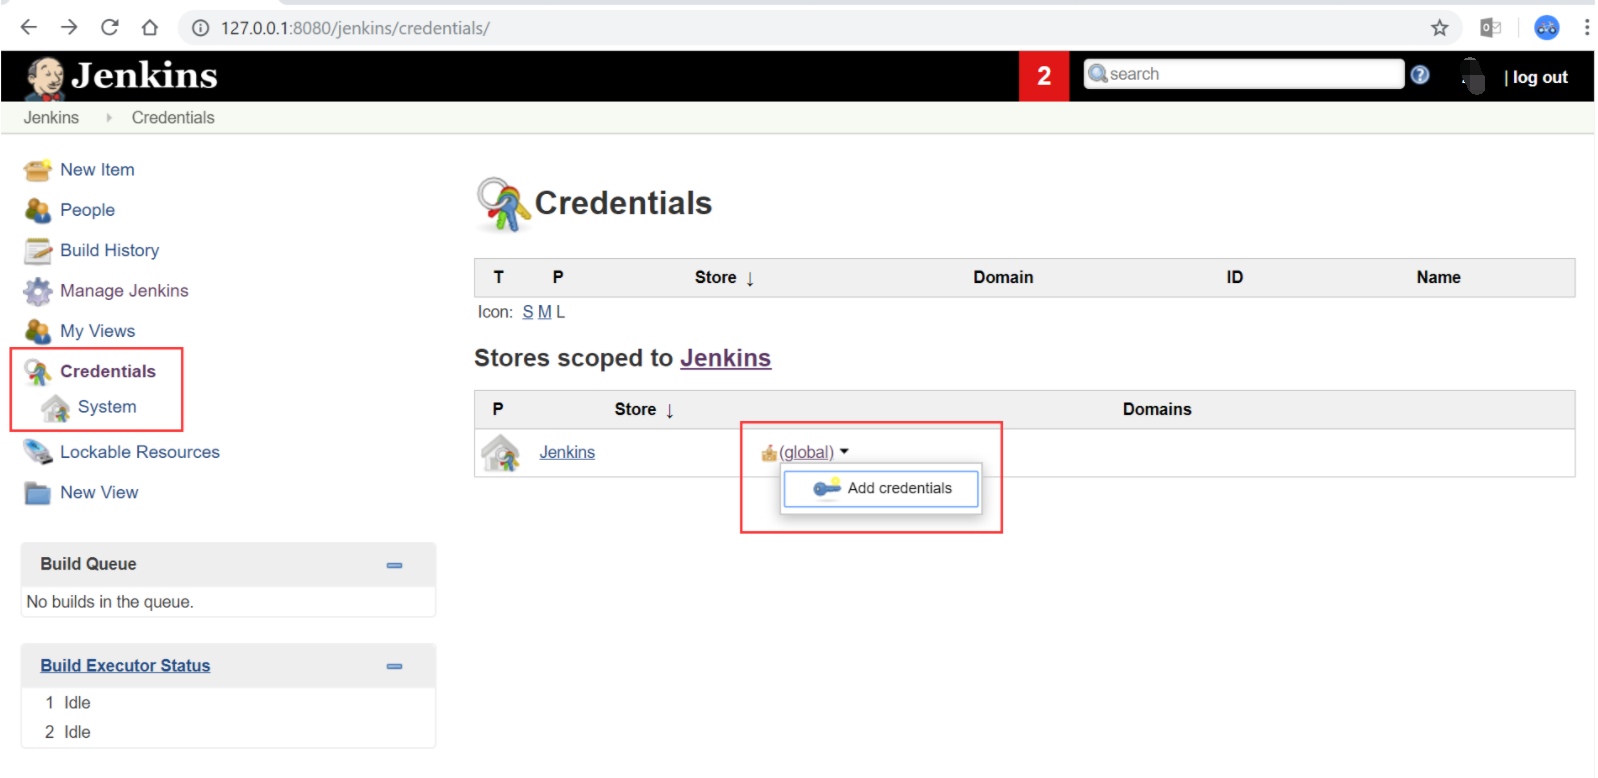The image size is (1598, 778).
Task: Click the Domains column header
Action: 1157,410
